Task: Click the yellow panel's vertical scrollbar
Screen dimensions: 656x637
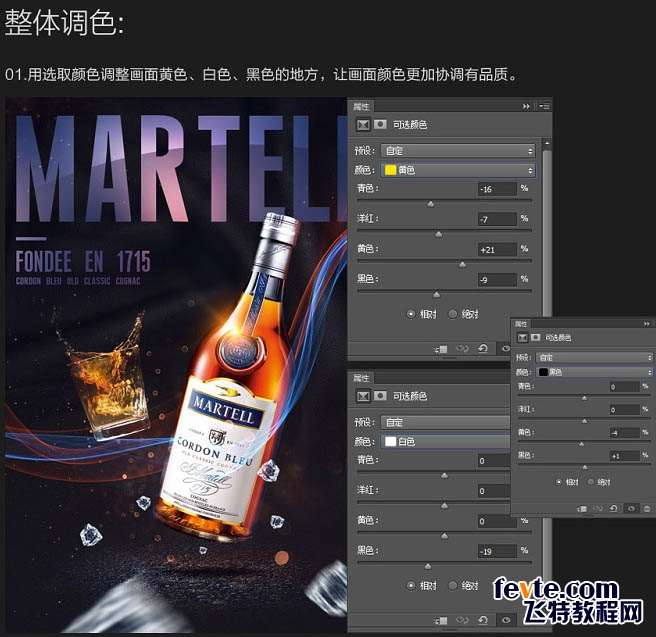Action: point(546,232)
